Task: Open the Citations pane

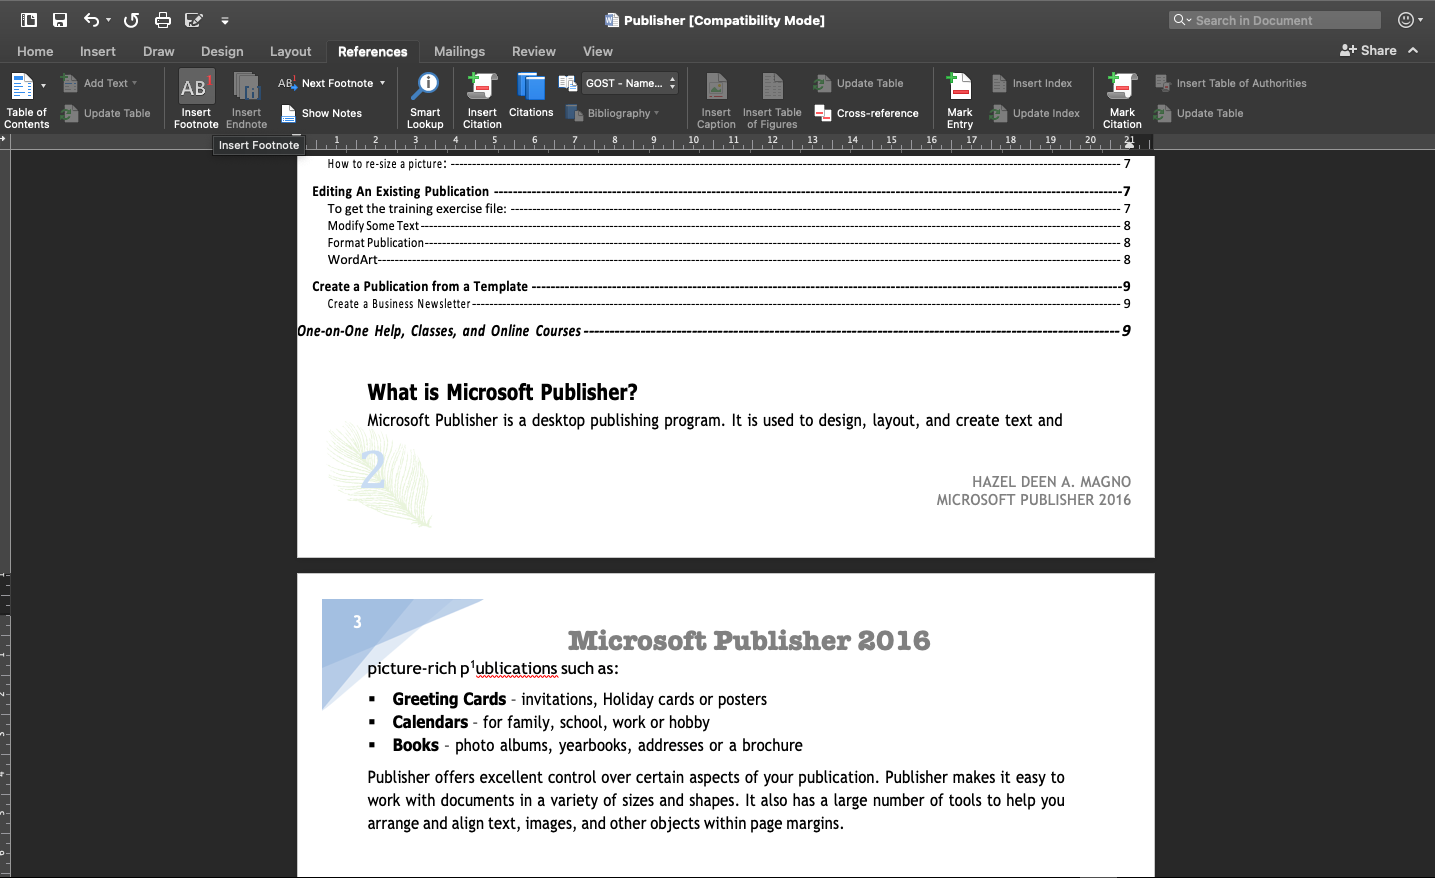Action: [x=531, y=95]
